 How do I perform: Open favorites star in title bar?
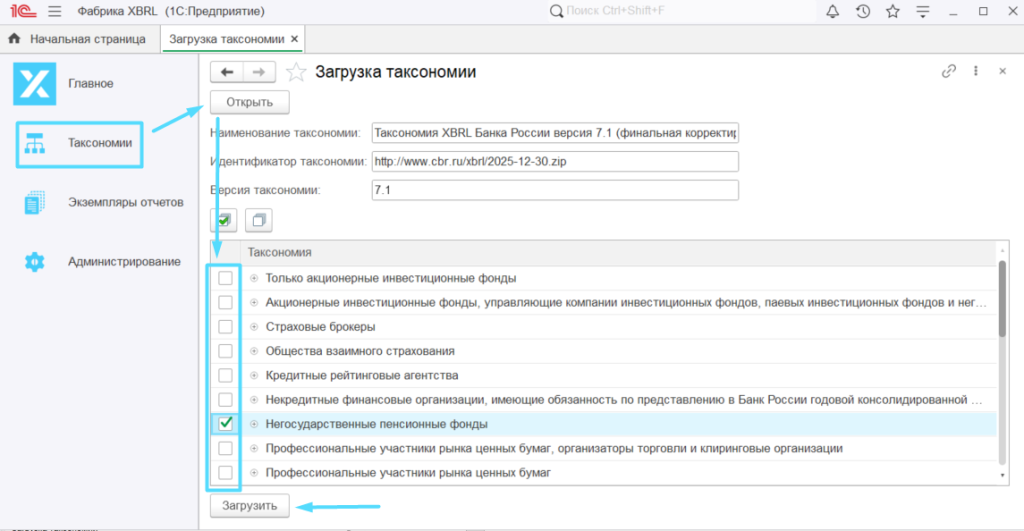point(893,11)
